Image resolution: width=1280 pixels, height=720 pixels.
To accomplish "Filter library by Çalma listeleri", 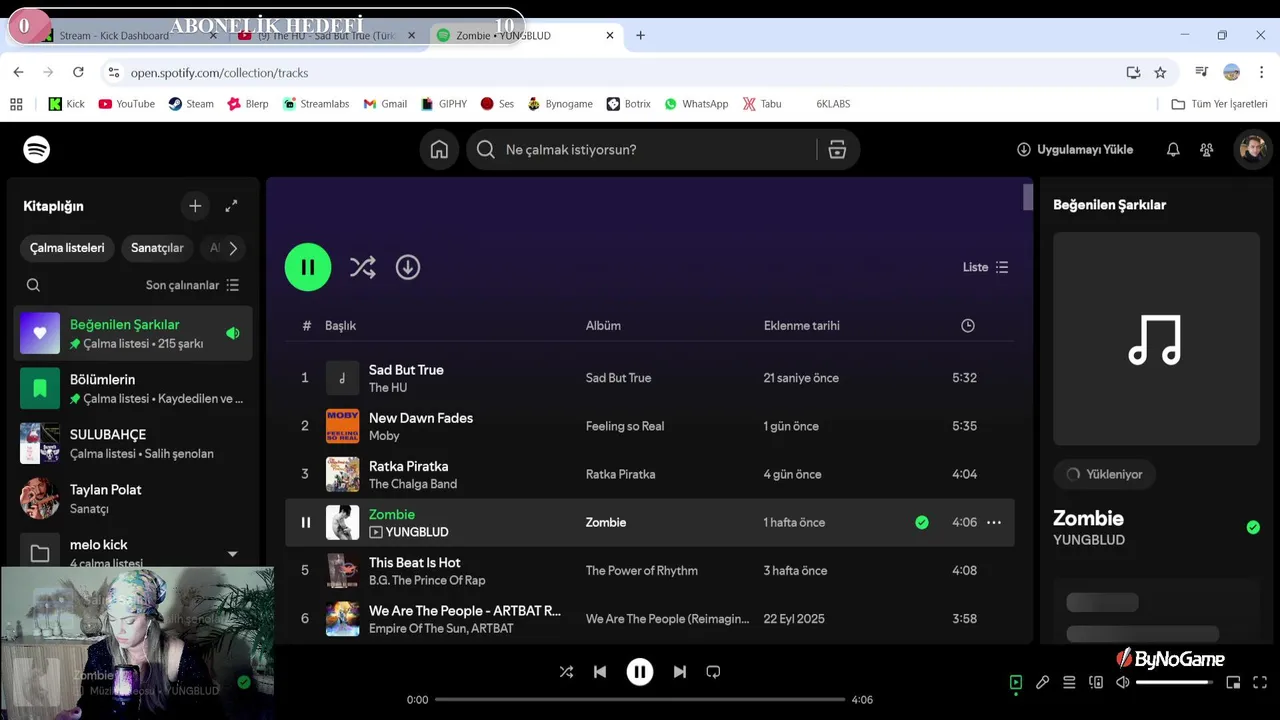I will tap(67, 248).
